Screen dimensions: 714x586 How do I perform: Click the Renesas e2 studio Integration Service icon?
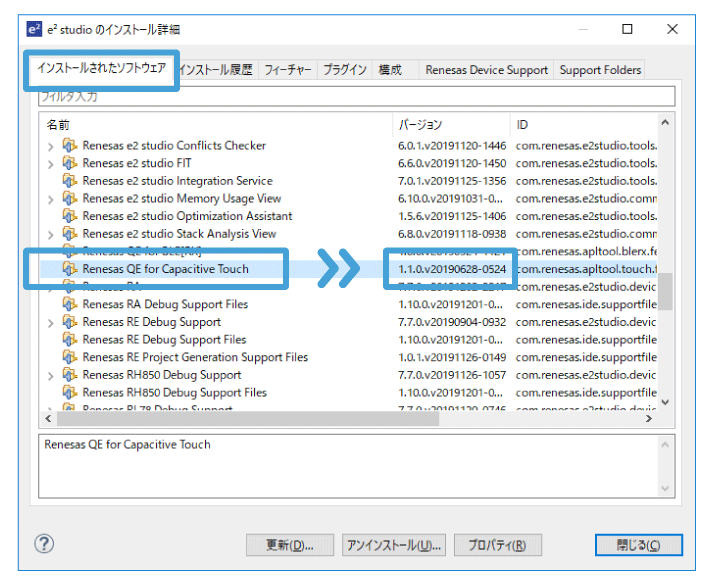[70, 181]
